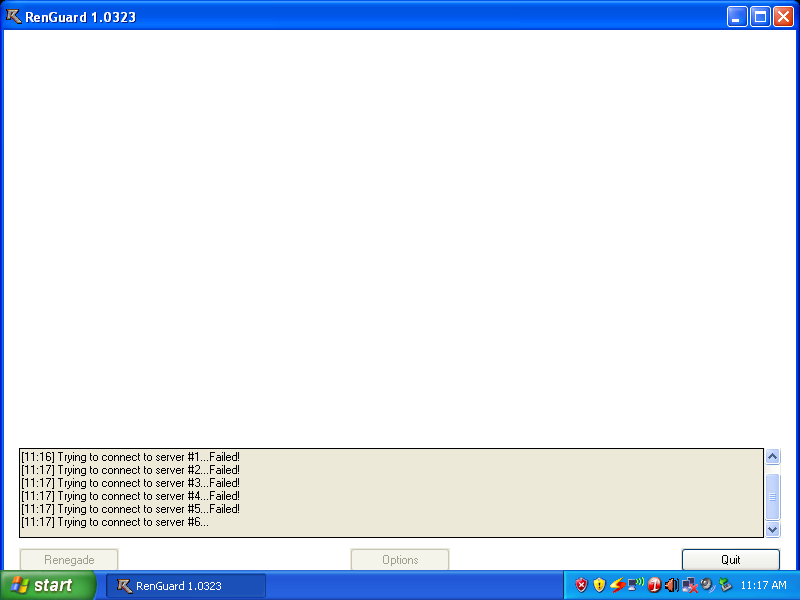Image resolution: width=800 pixels, height=600 pixels.
Task: Click the red Security Center shield tray icon
Action: [x=581, y=585]
